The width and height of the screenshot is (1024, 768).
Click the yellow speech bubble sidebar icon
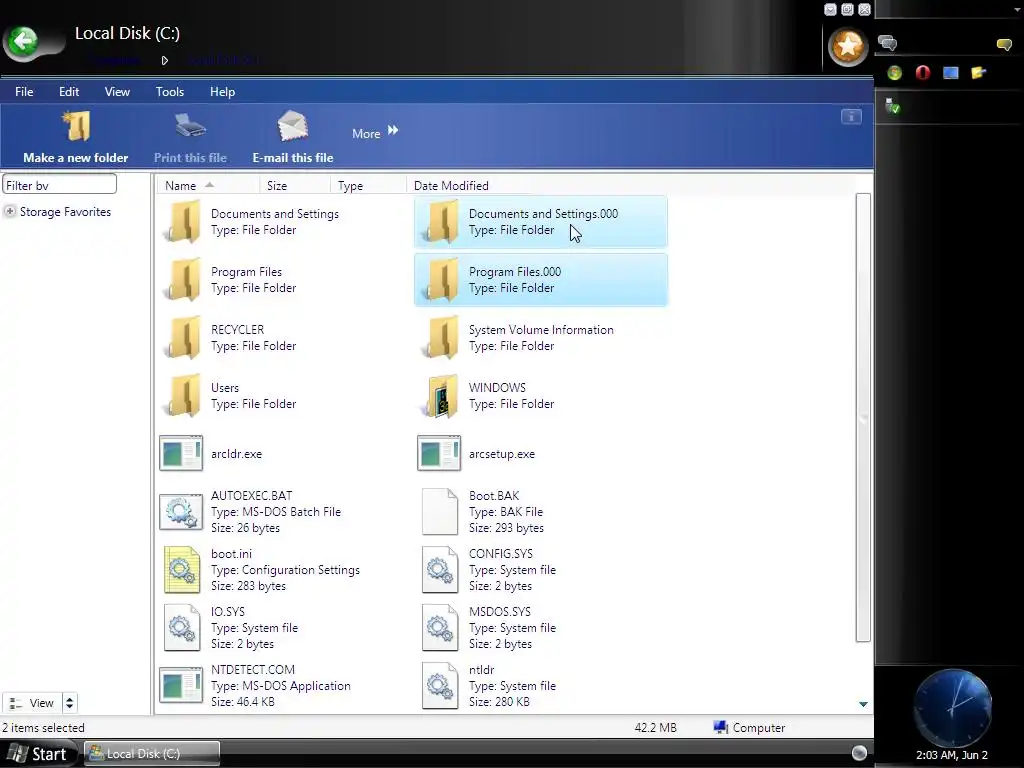pos(1004,44)
